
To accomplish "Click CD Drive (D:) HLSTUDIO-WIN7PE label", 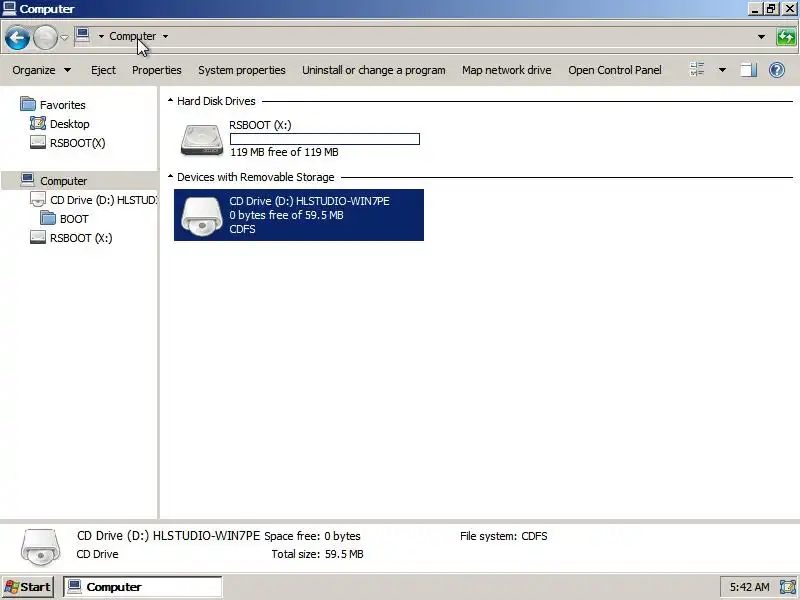I will pyautogui.click(x=309, y=201).
